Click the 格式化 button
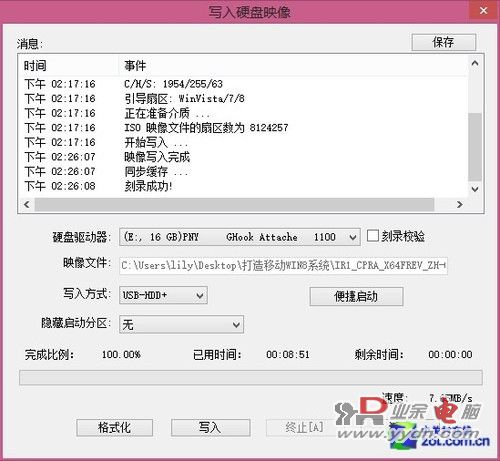The height and width of the screenshot is (461, 500). pos(115,428)
